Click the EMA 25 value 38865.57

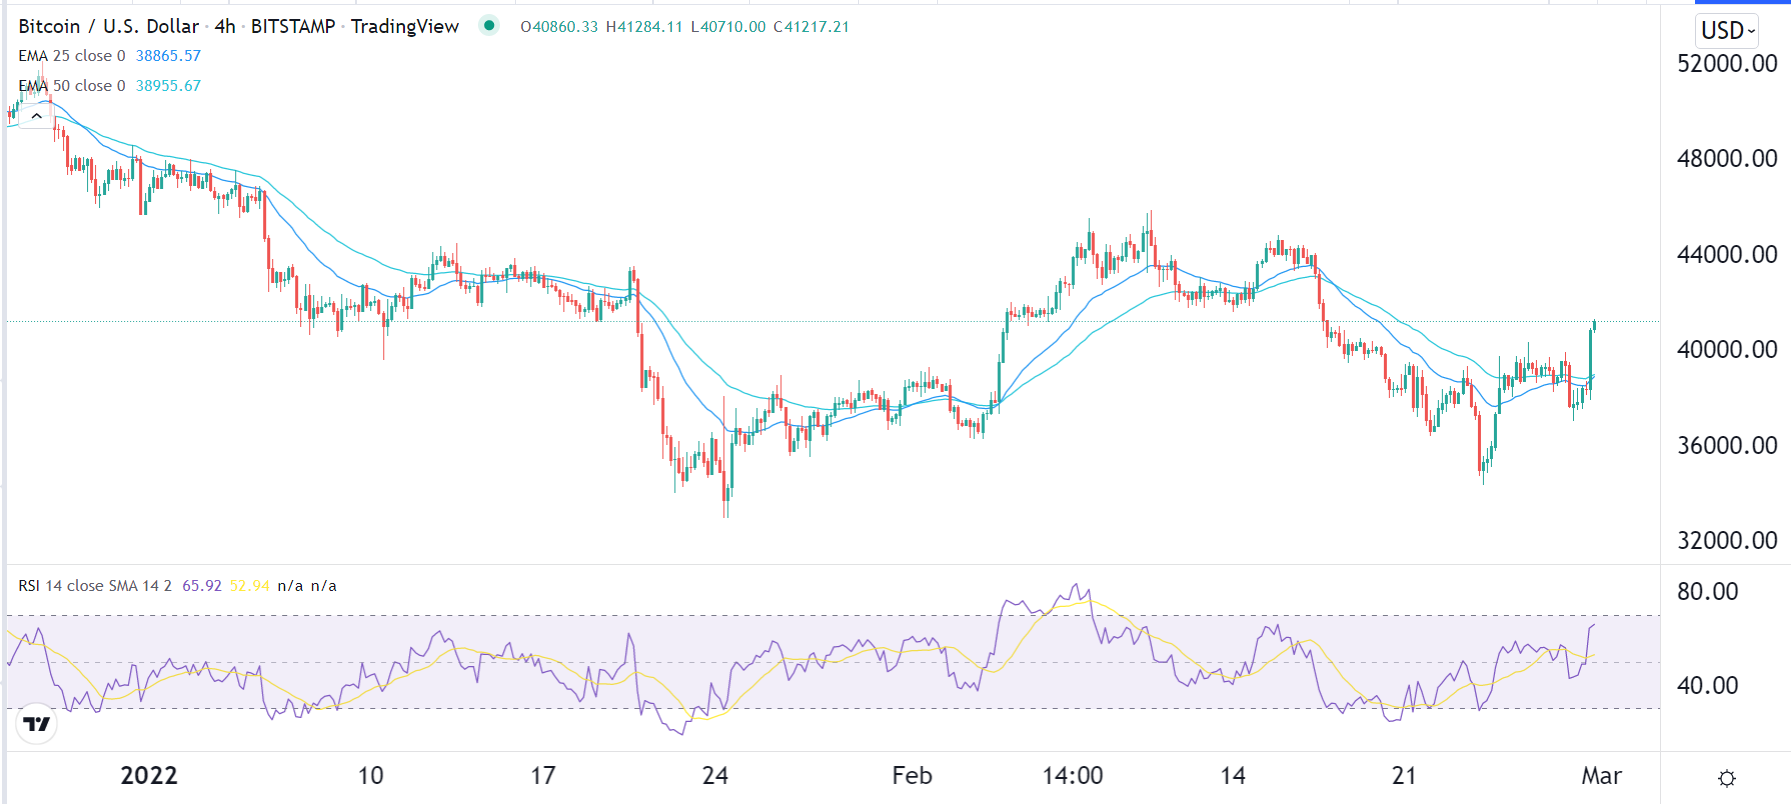(168, 56)
